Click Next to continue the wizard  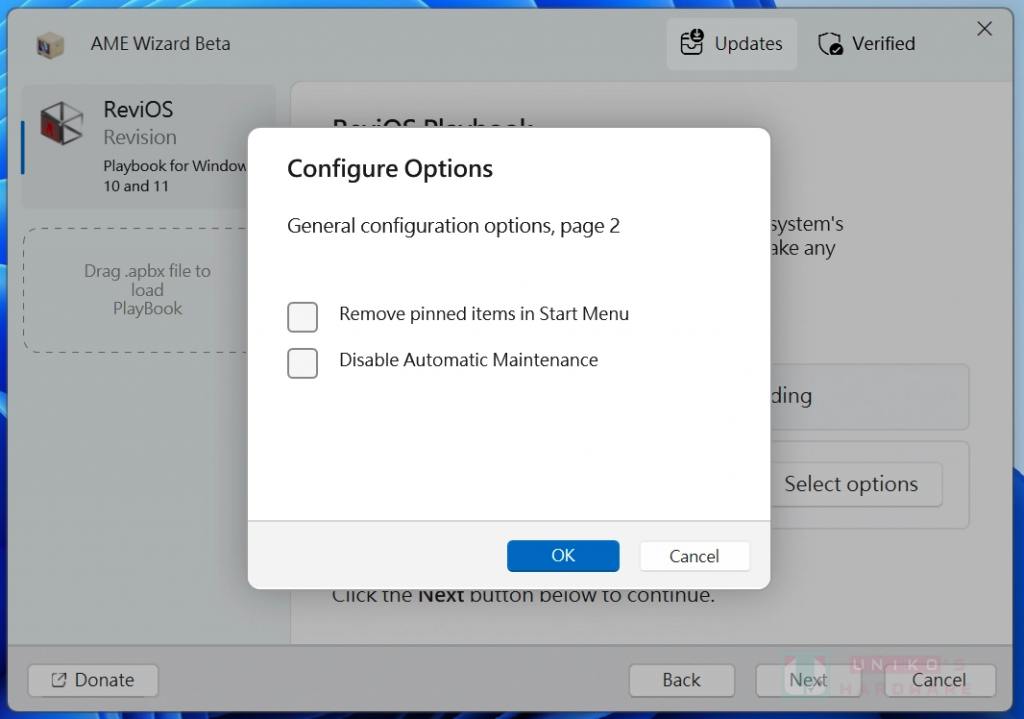(x=808, y=680)
